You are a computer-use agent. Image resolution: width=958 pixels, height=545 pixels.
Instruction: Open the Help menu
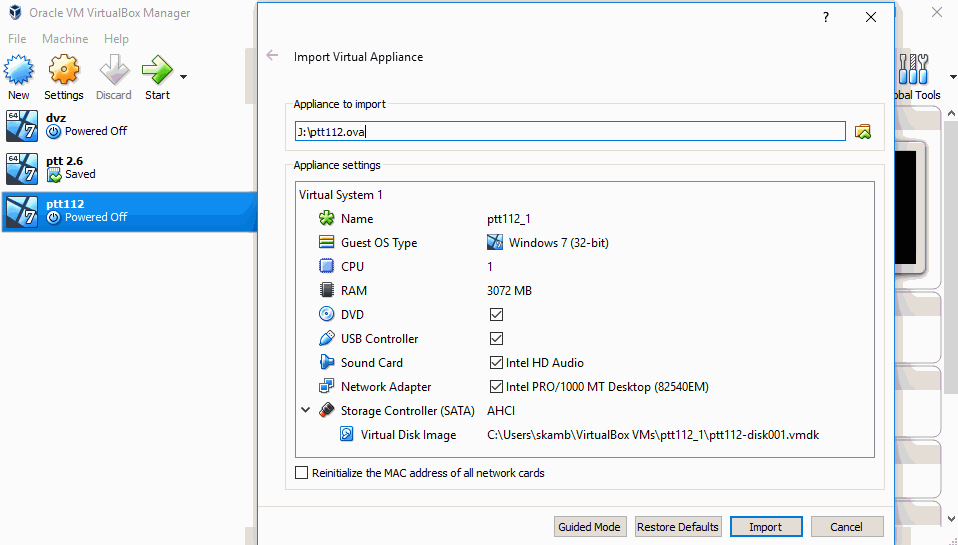pyautogui.click(x=116, y=38)
